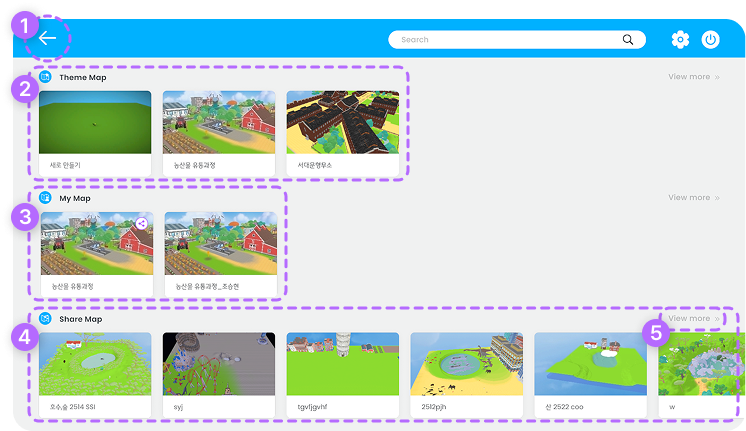
Task: Expand Share Map with View more
Action: click(x=693, y=319)
